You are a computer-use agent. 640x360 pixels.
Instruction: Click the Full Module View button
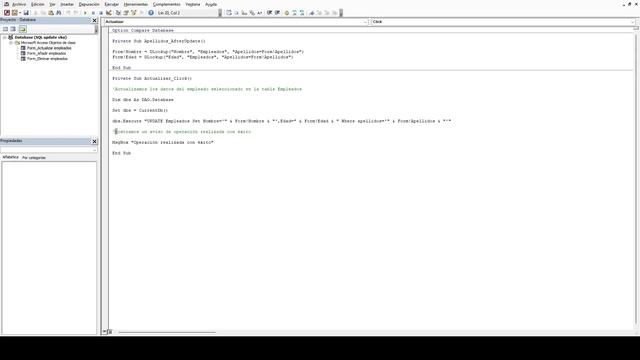[110, 332]
